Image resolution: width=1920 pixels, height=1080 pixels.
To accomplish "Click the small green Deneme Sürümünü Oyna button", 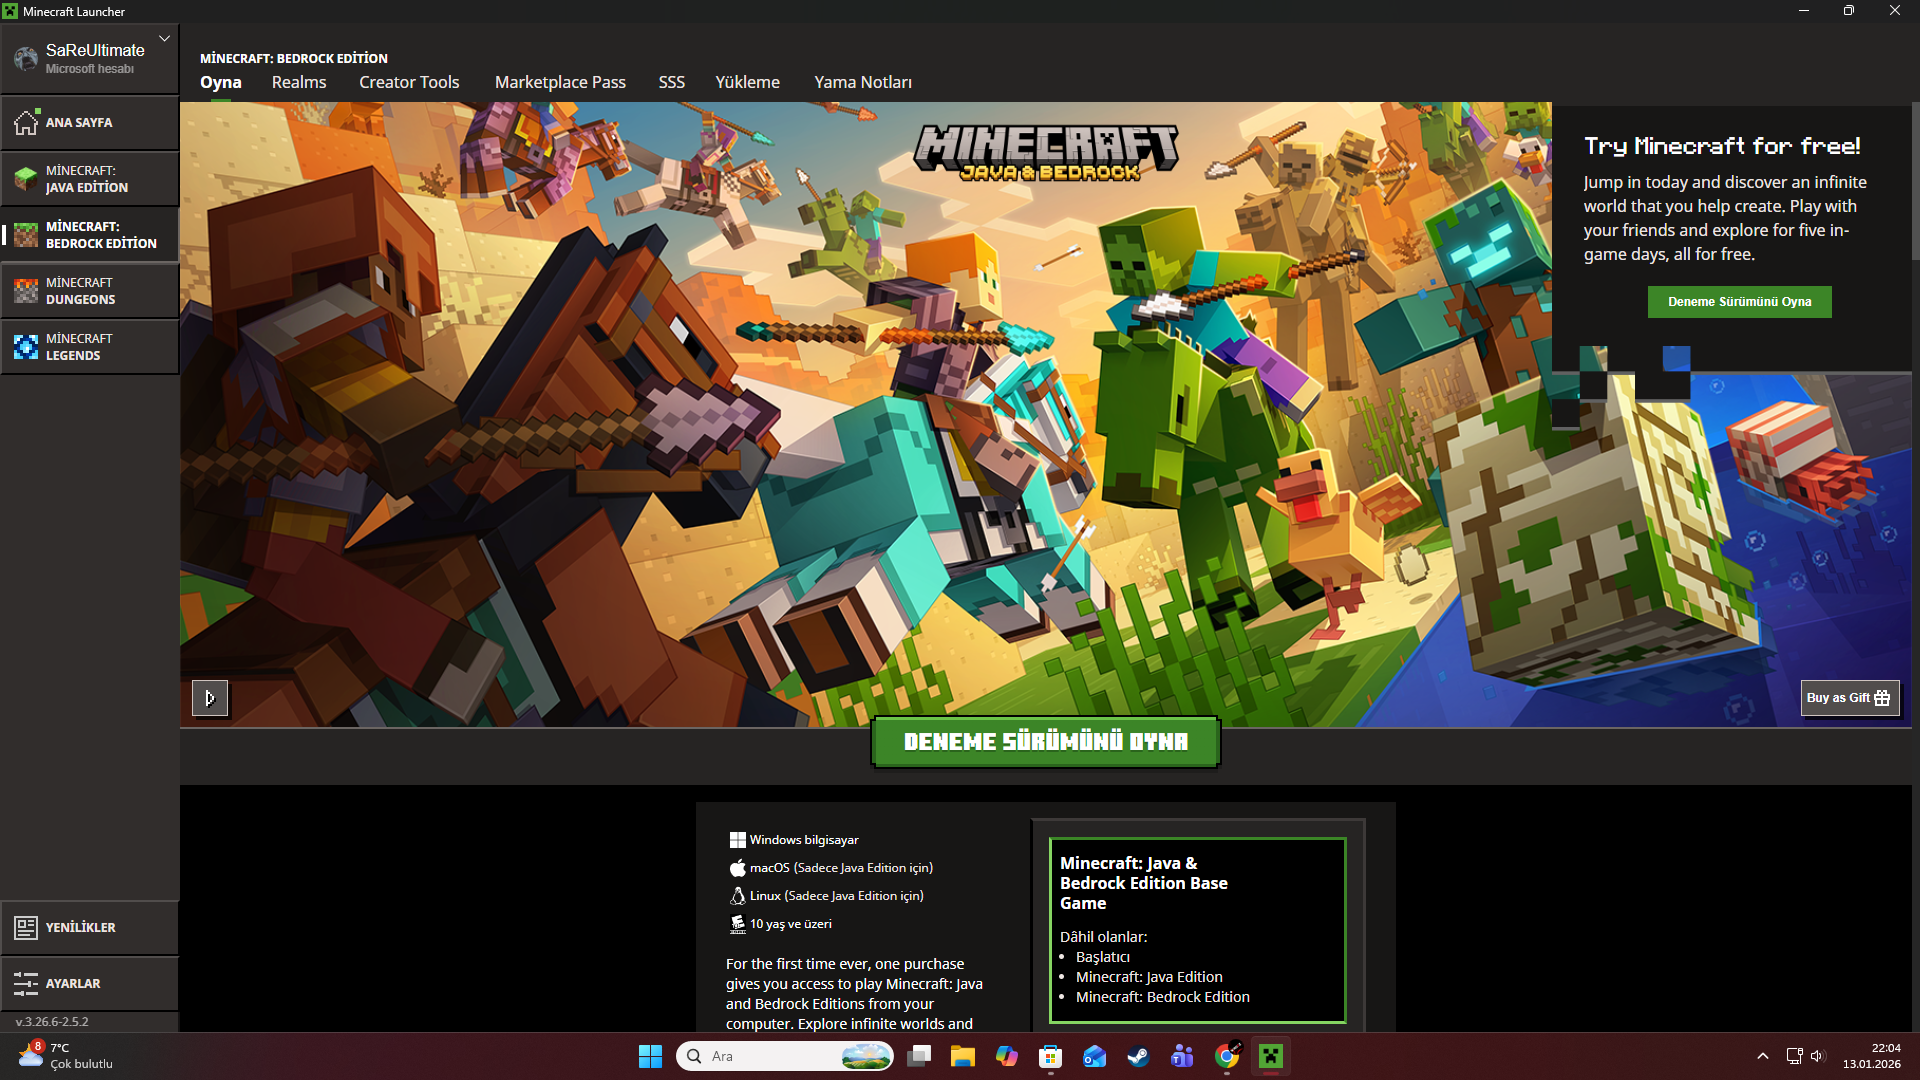I will (1740, 302).
